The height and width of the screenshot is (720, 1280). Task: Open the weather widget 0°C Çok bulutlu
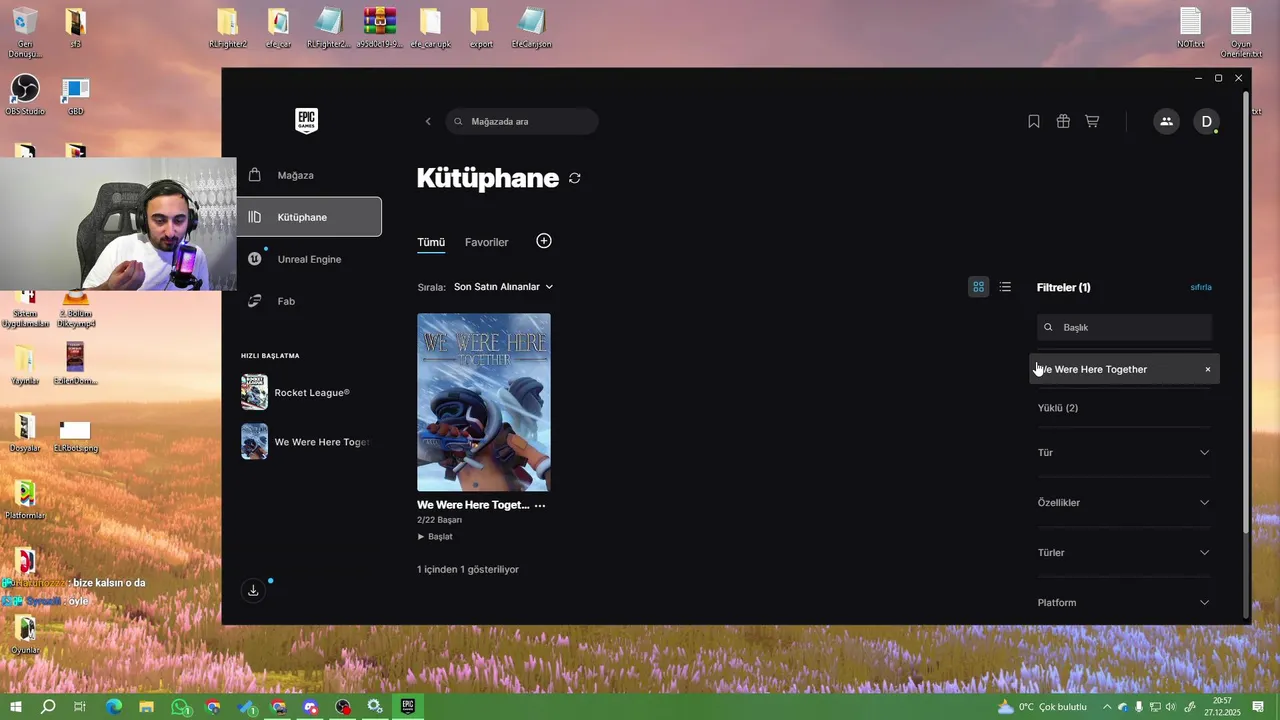[1041, 707]
